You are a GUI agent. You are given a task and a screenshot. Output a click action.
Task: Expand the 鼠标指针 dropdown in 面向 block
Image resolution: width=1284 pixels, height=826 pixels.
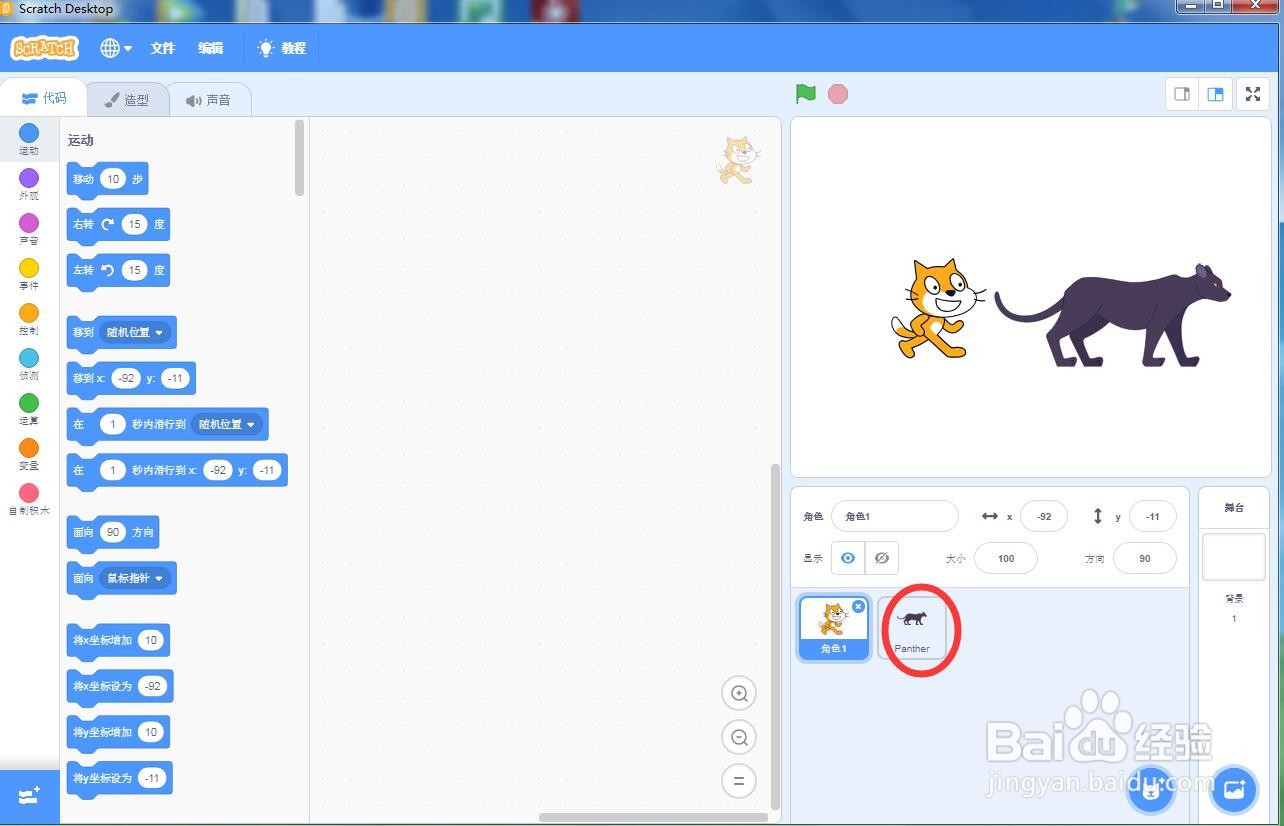tap(134, 578)
